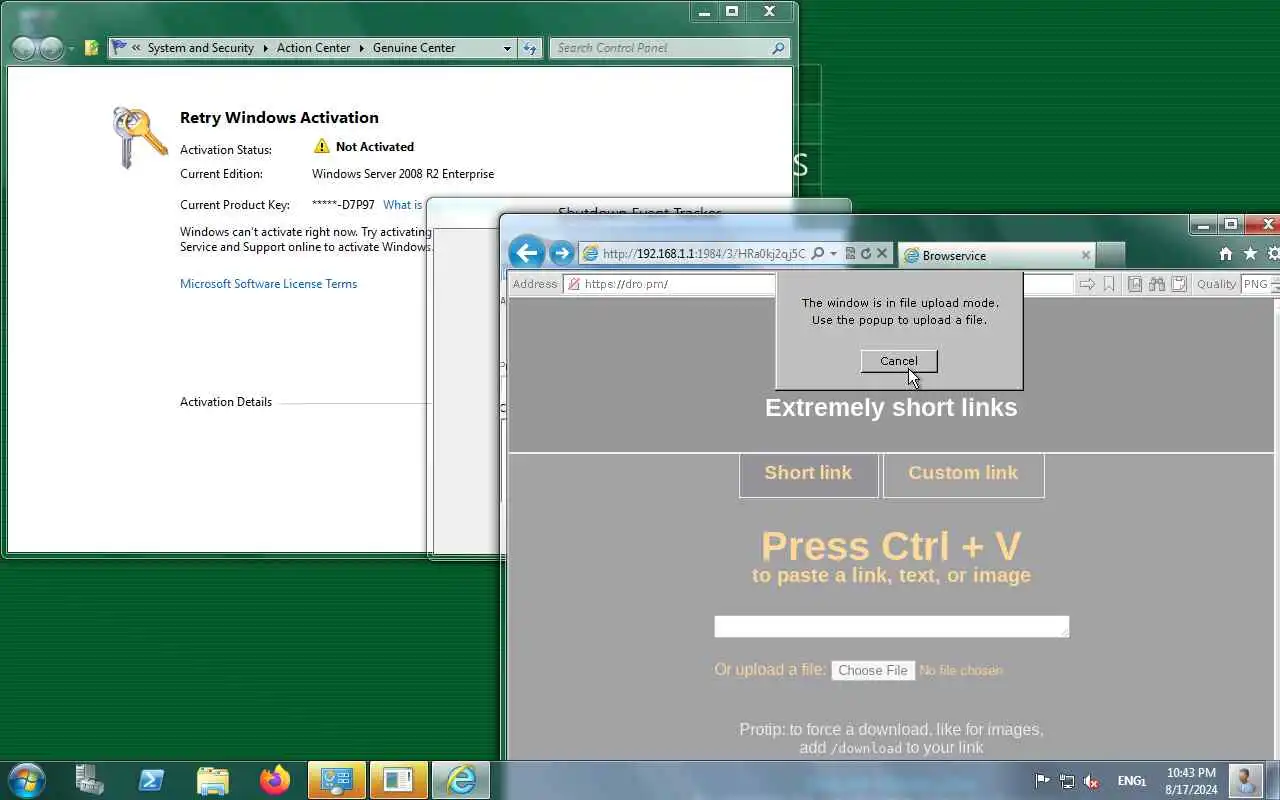
Task: Open recent pages dropdown in Control Panel
Action: point(71,48)
